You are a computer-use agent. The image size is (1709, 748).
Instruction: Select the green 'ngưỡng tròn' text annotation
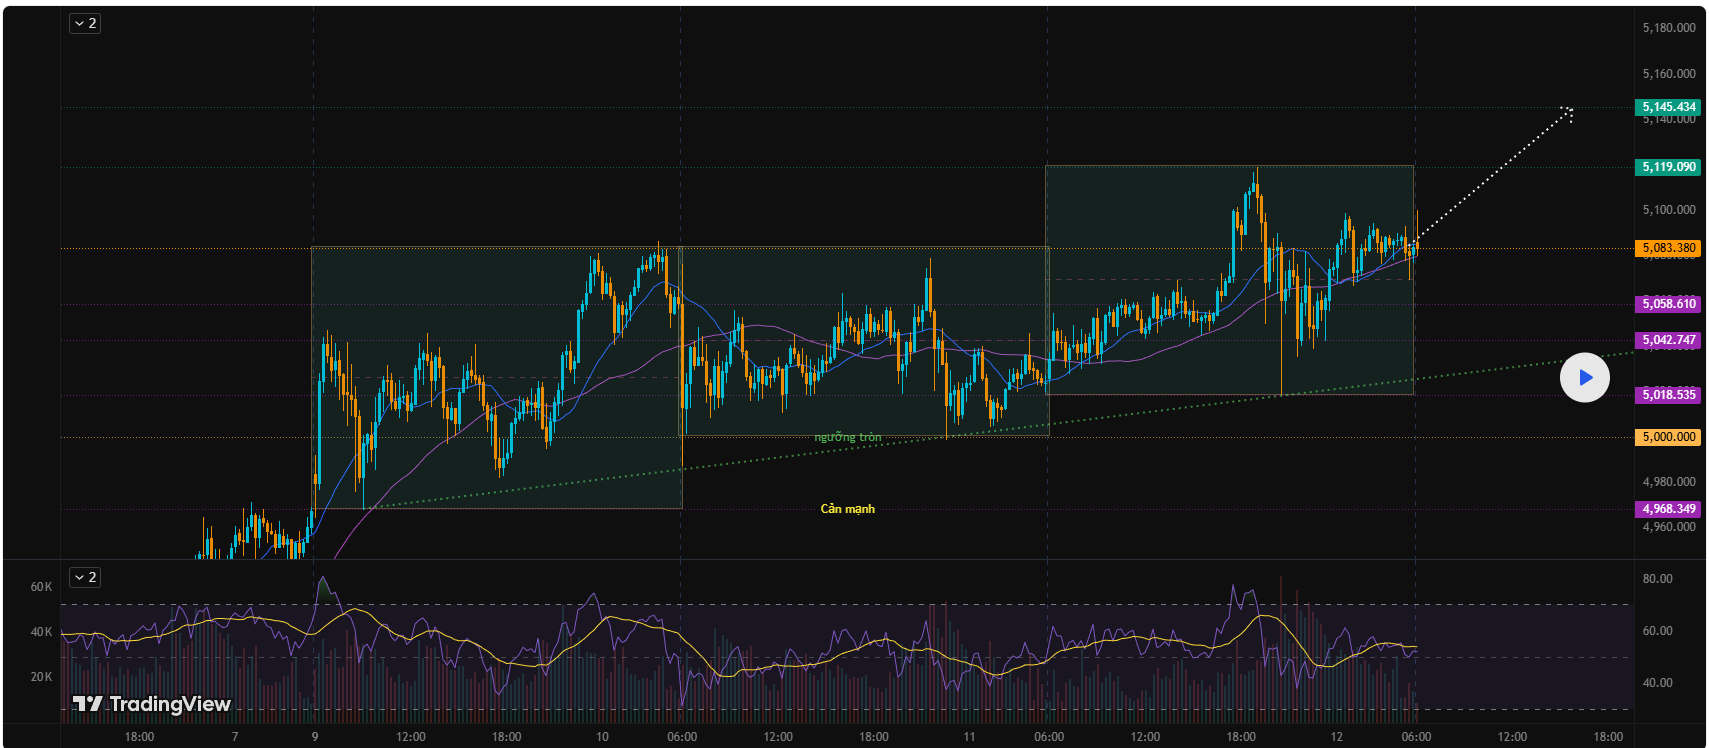tap(847, 437)
